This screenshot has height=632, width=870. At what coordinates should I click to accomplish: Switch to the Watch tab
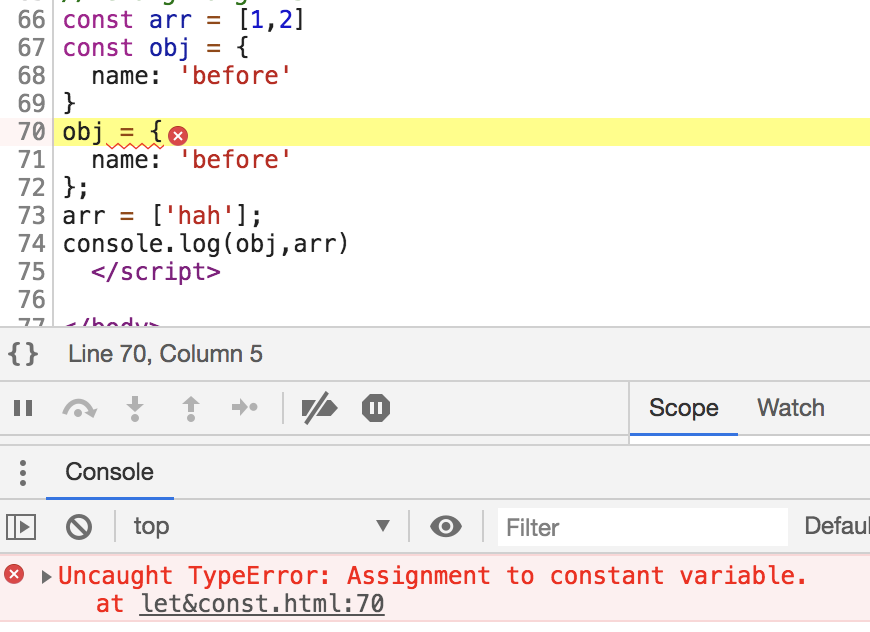(791, 408)
